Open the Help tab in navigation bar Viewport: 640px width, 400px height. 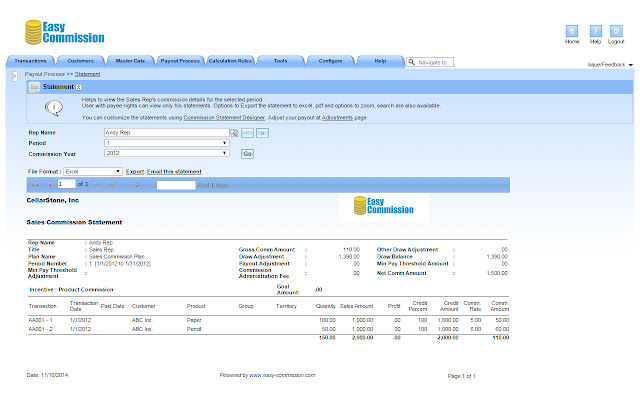pyautogui.click(x=380, y=61)
